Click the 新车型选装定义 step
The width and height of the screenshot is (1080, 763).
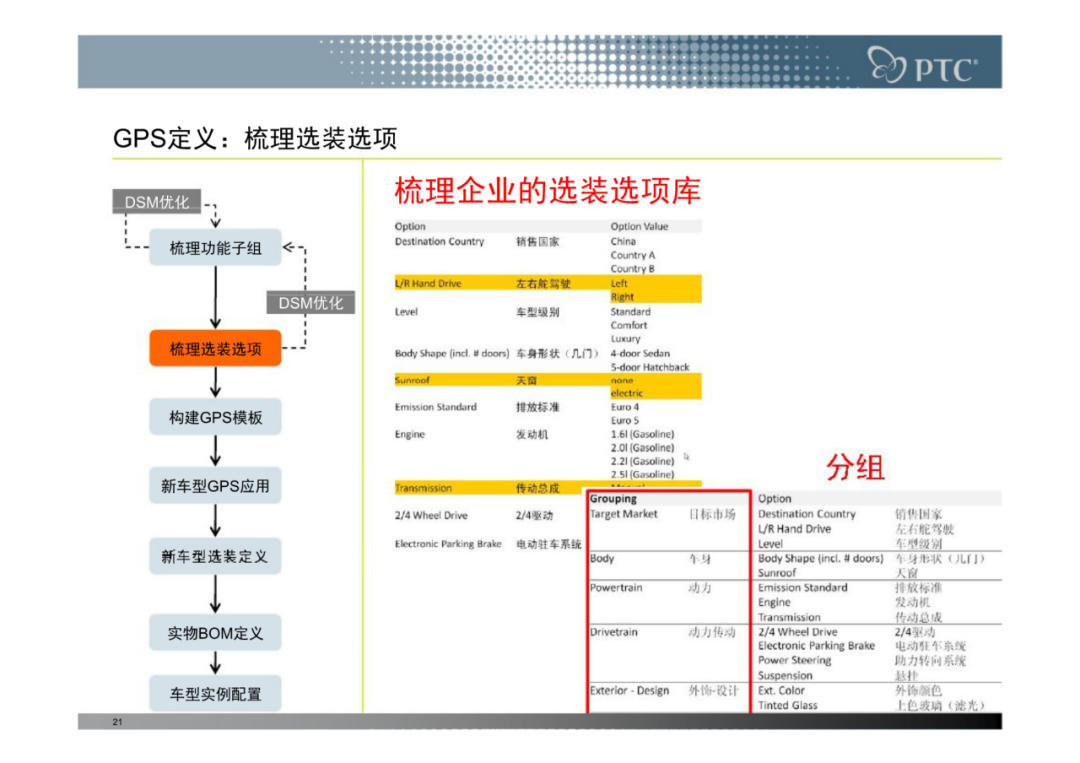215,556
